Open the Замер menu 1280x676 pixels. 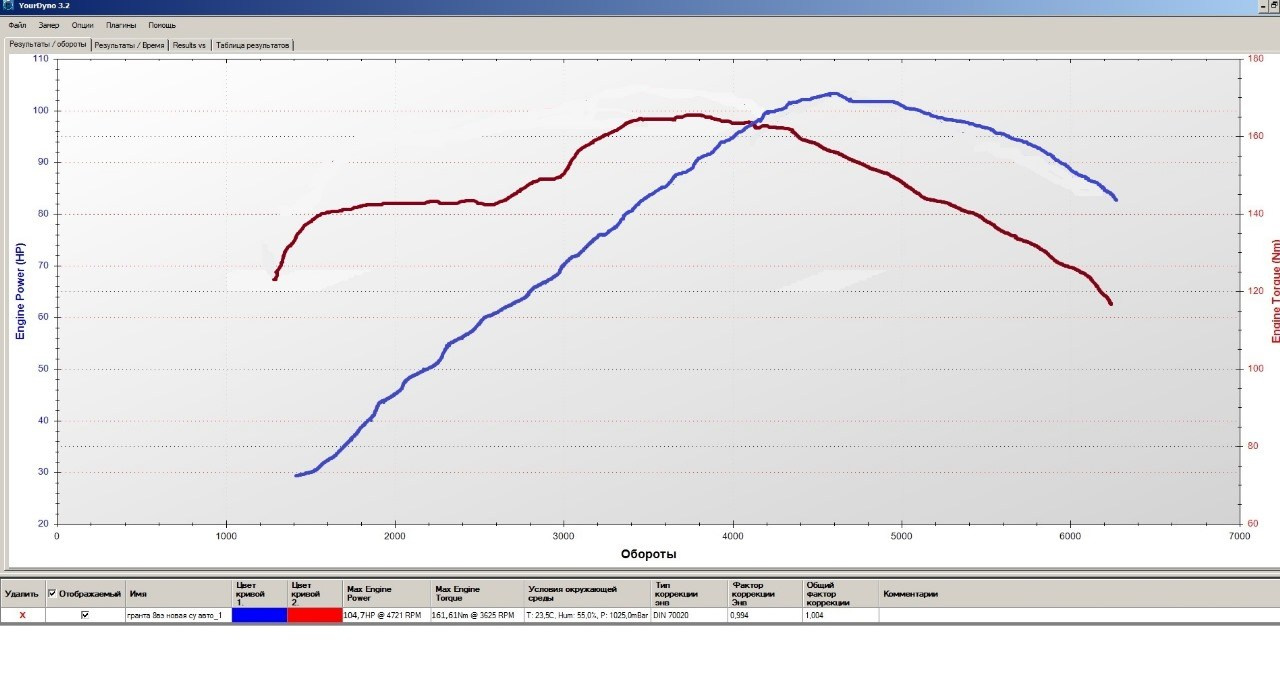pyautogui.click(x=49, y=25)
